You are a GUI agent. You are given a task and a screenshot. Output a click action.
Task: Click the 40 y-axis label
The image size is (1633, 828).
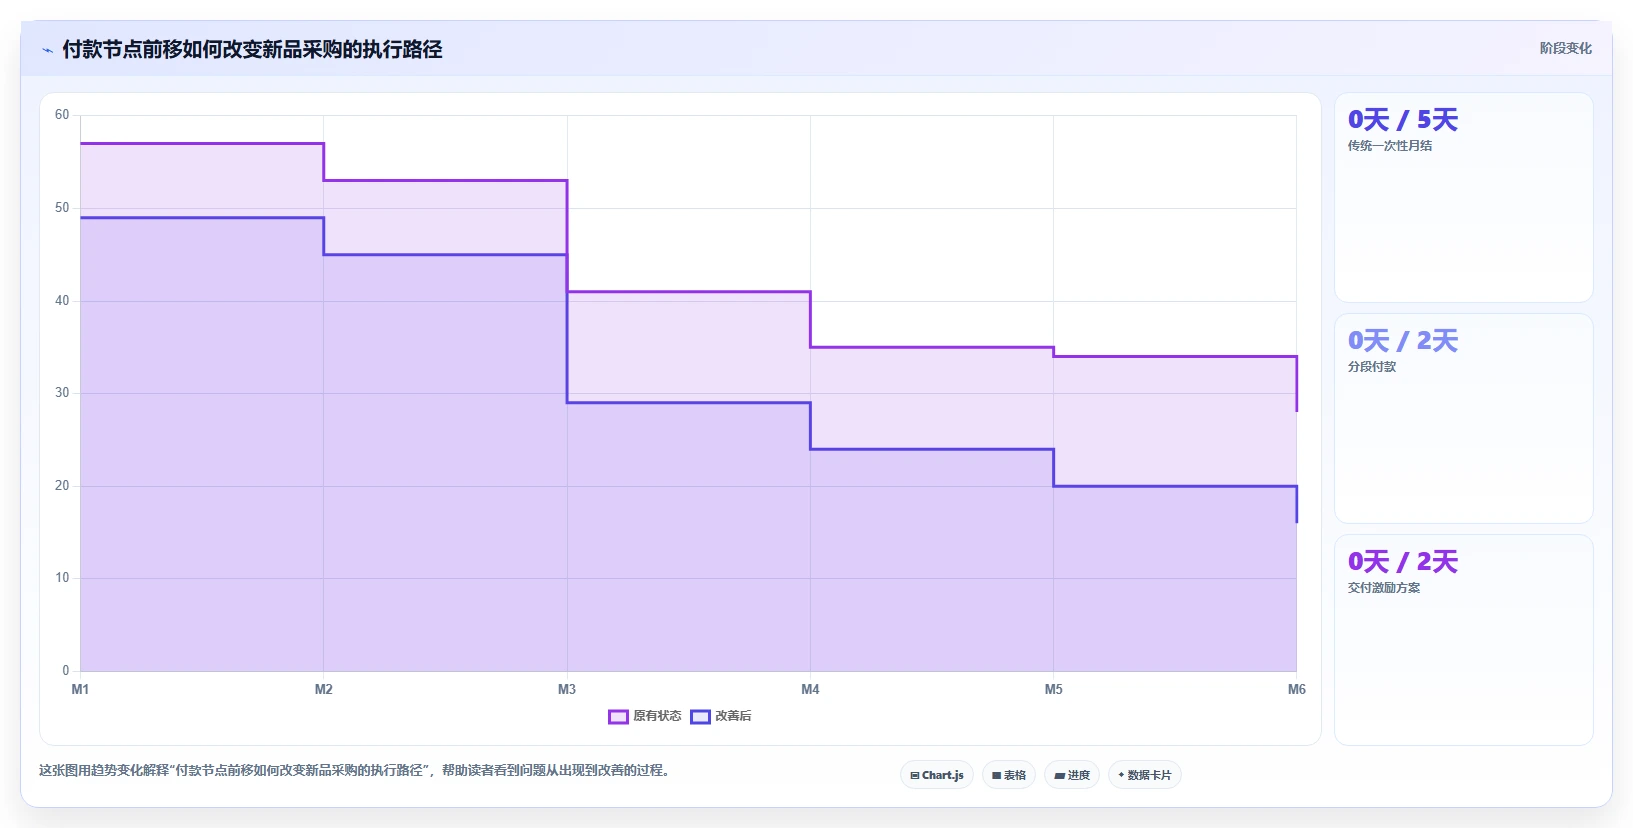62,301
